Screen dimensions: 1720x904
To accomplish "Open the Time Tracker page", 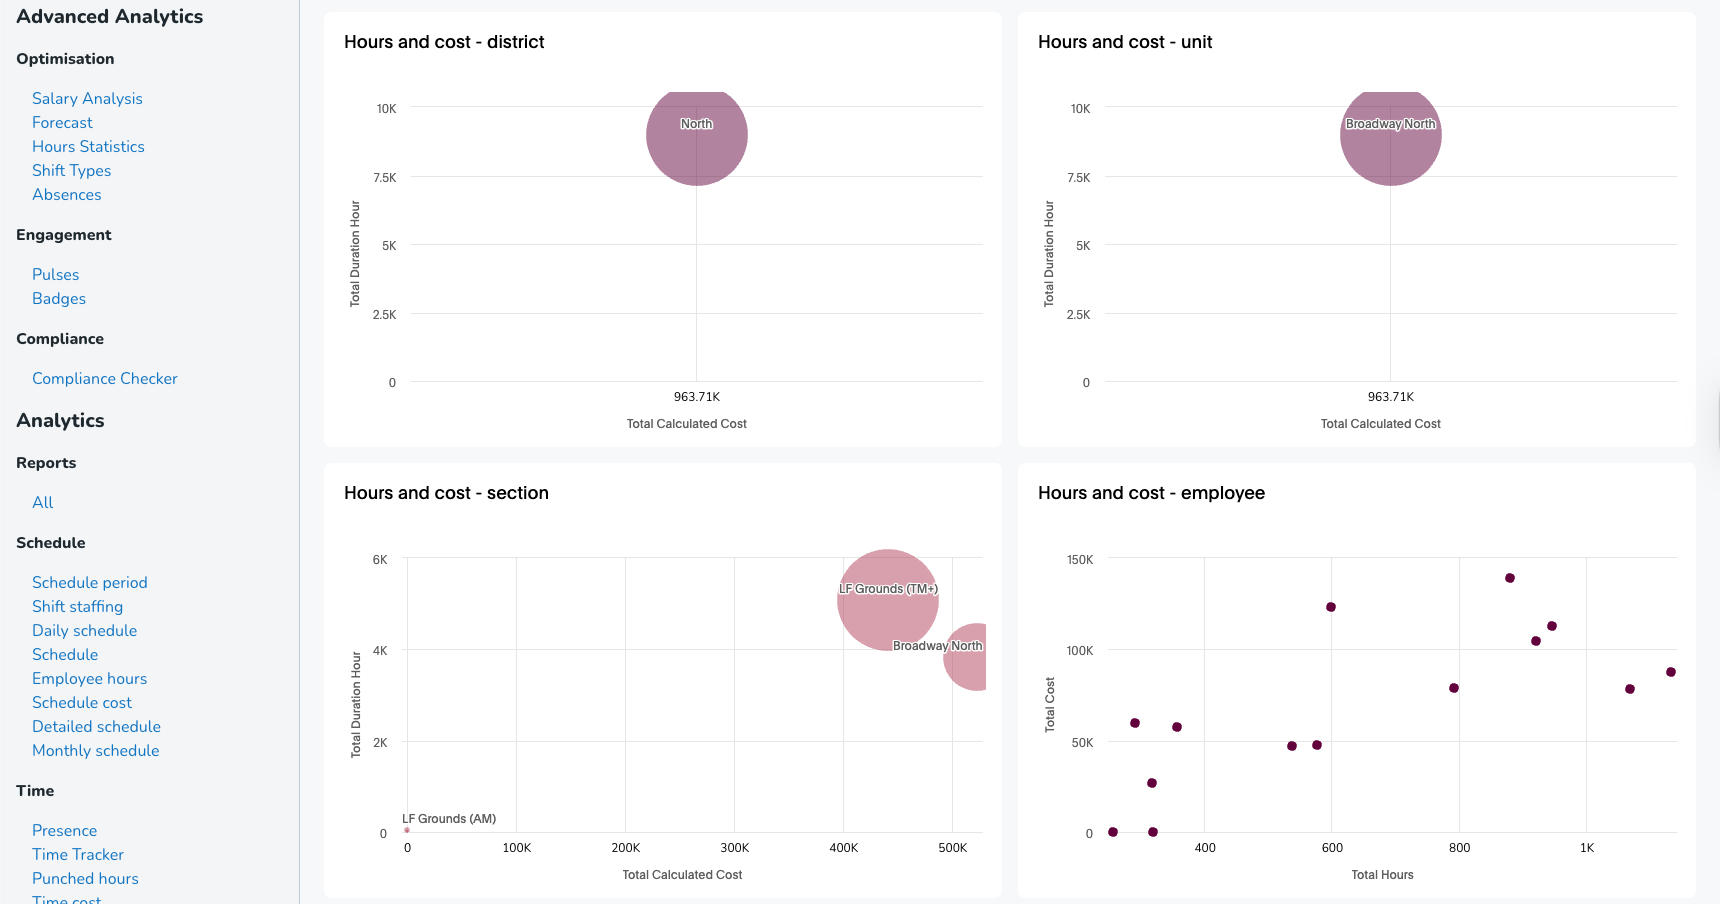I will (77, 854).
